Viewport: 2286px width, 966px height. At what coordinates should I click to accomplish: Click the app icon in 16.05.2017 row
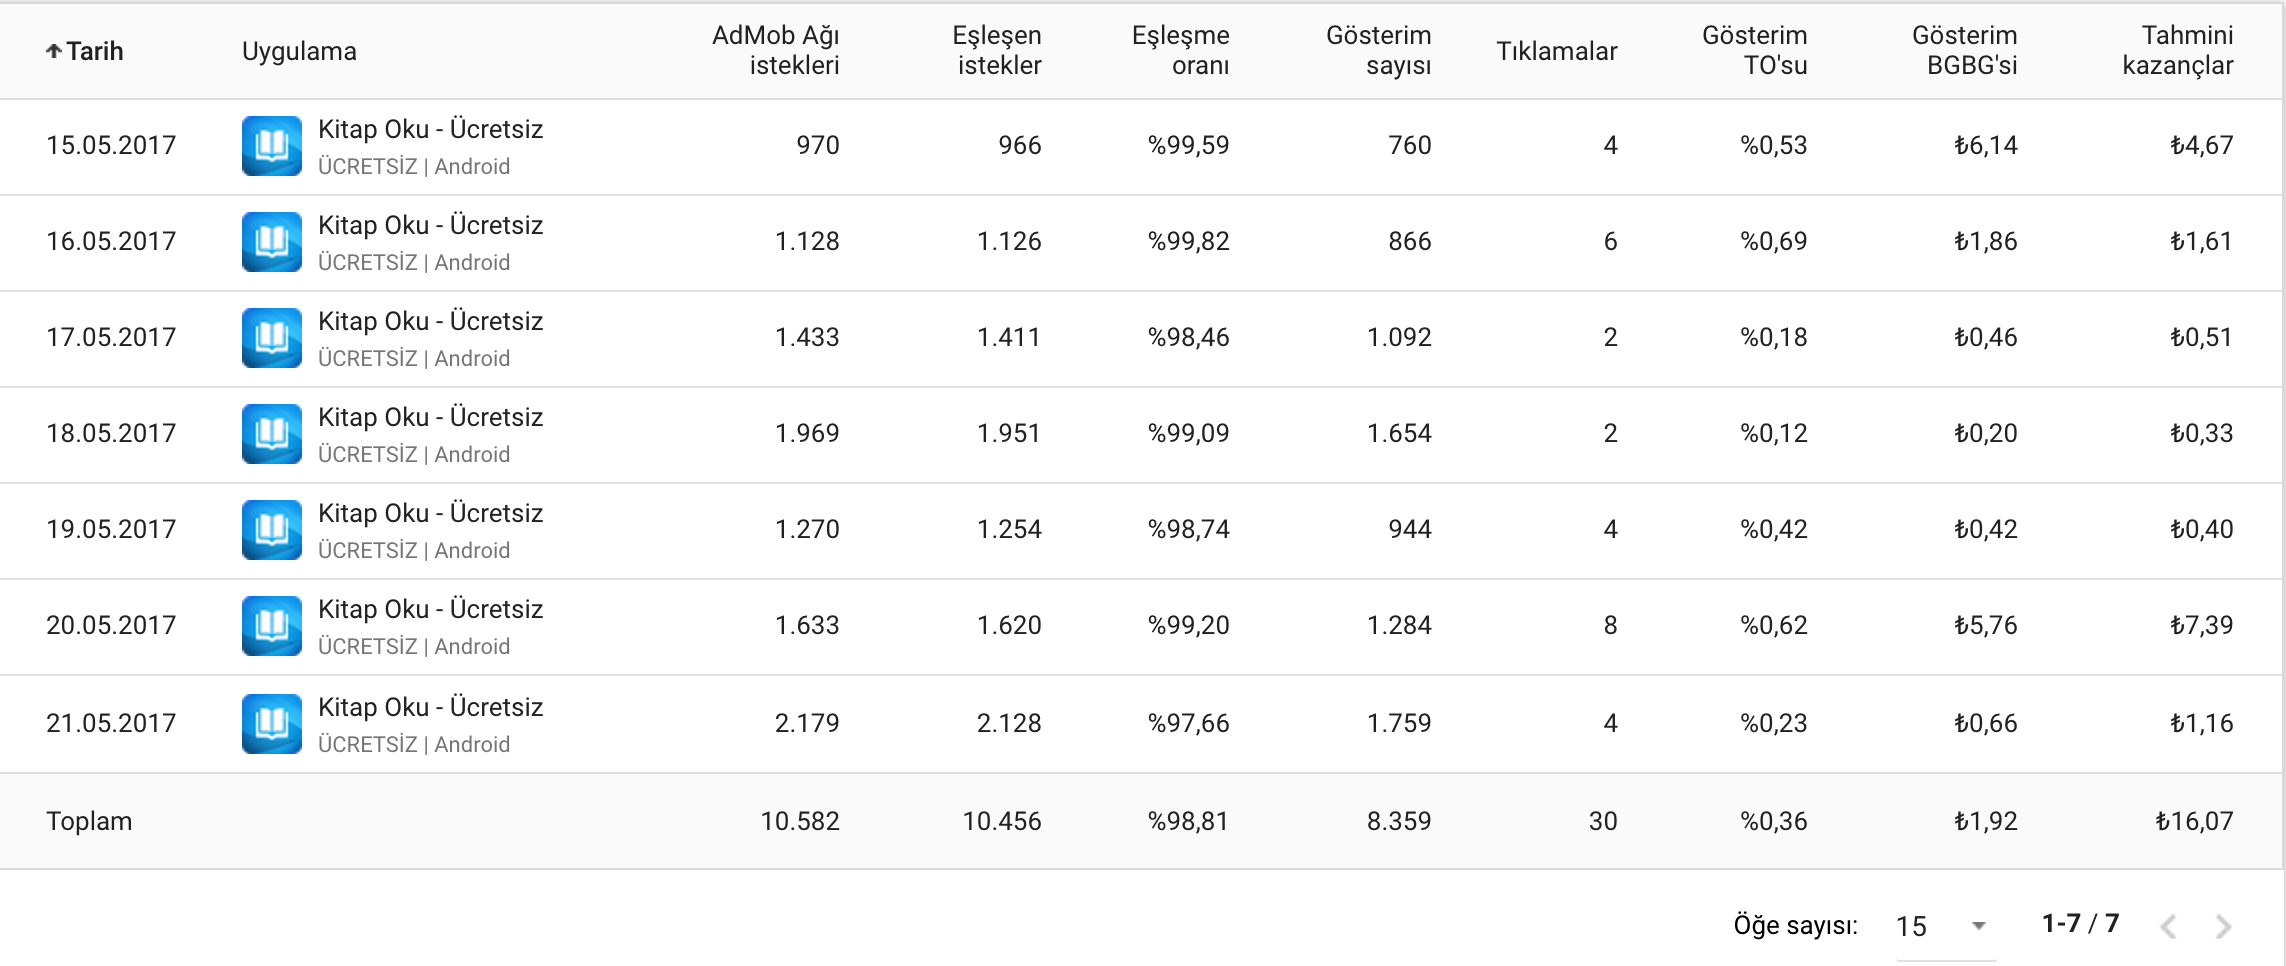pos(272,242)
